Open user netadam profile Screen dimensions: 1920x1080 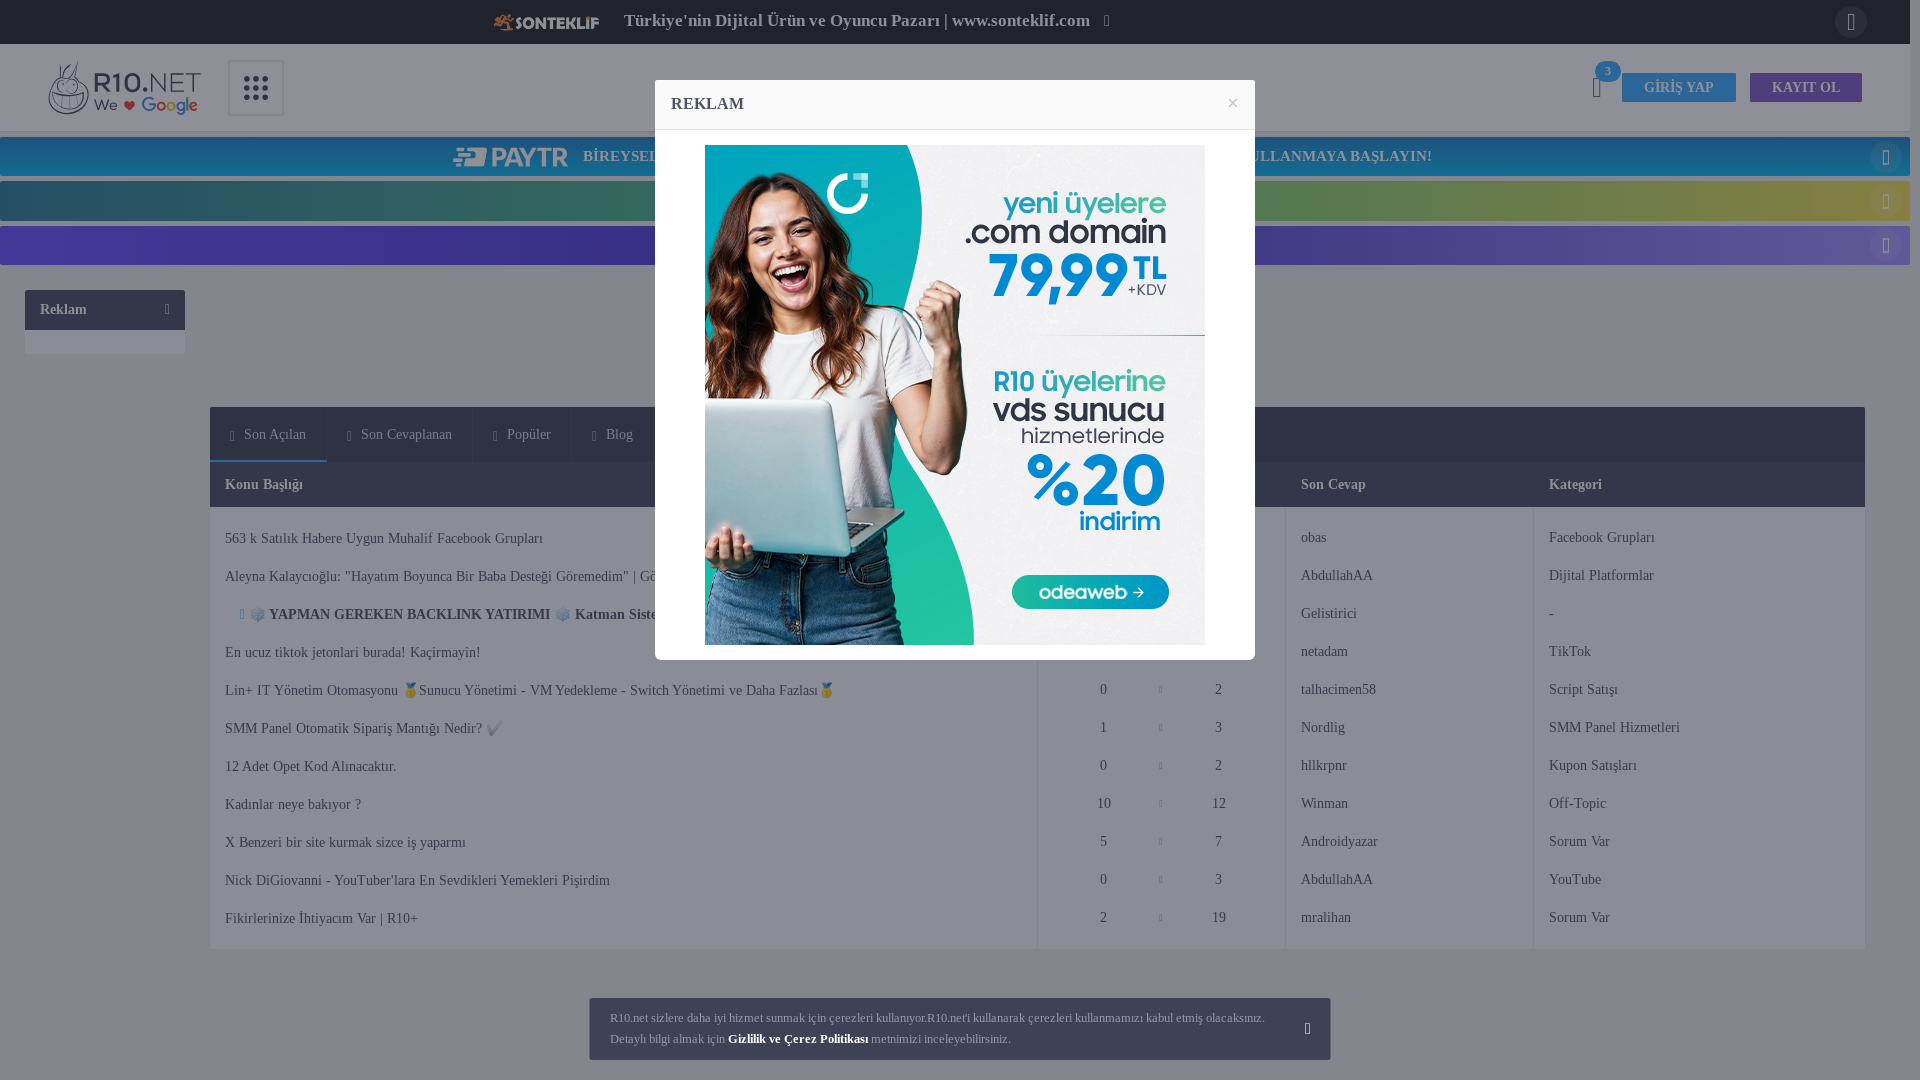tap(1324, 652)
